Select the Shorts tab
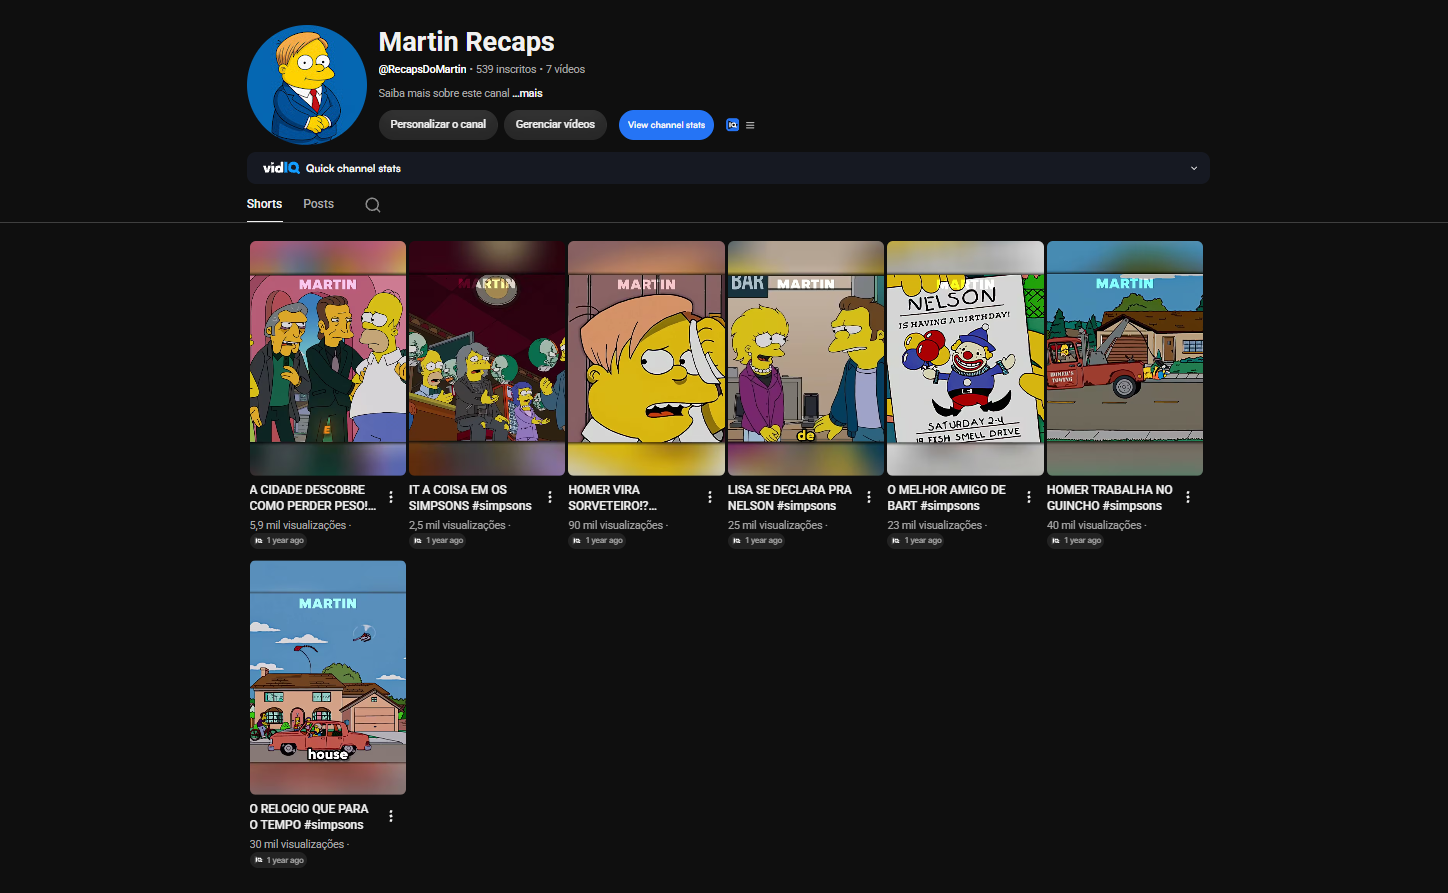Image resolution: width=1448 pixels, height=893 pixels. [264, 204]
